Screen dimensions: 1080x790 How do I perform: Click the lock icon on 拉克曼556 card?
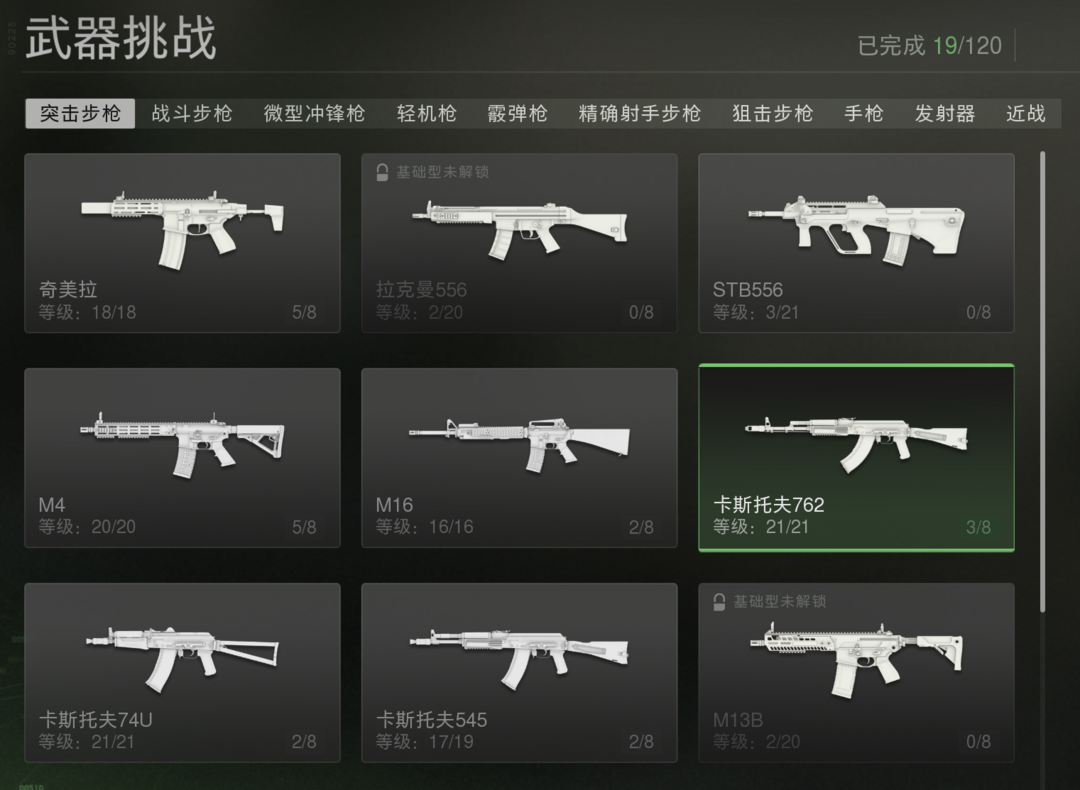point(382,172)
